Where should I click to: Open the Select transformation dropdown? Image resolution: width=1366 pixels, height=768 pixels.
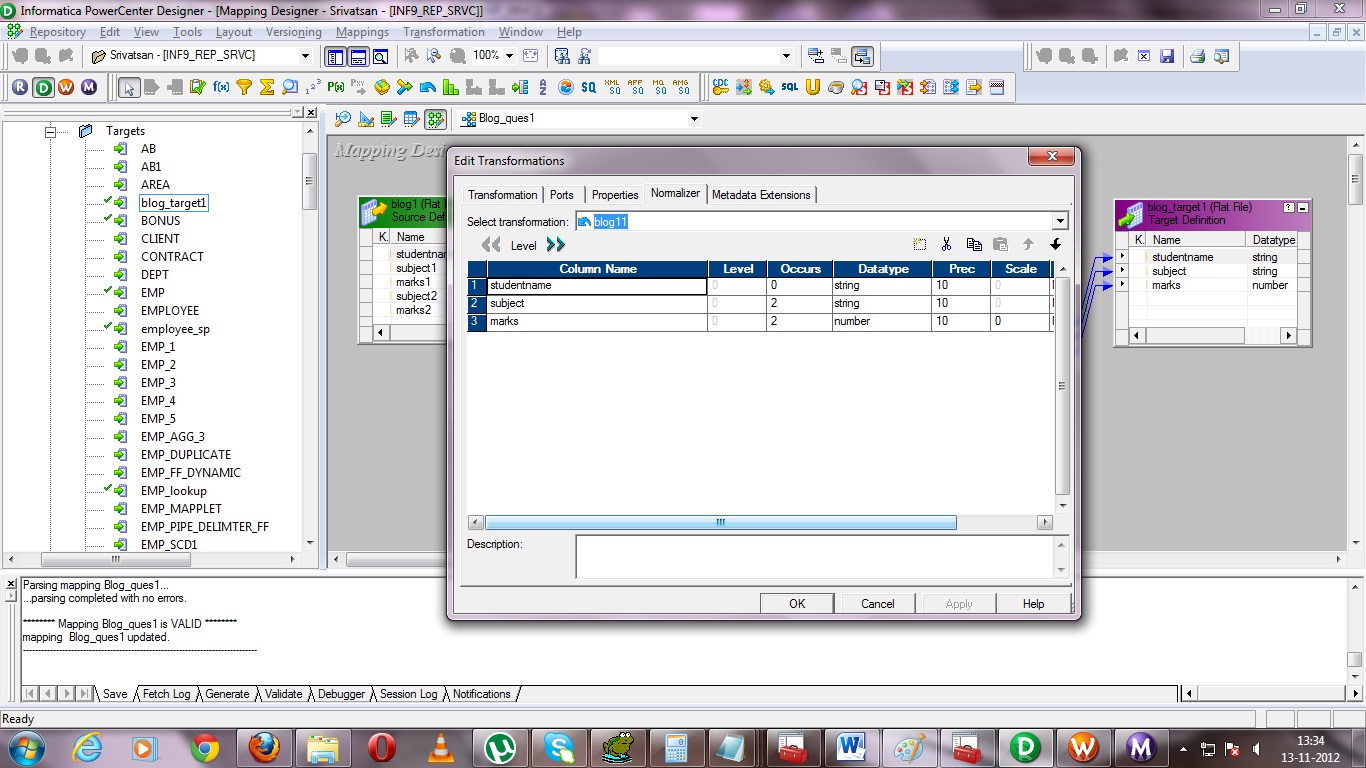(1058, 221)
